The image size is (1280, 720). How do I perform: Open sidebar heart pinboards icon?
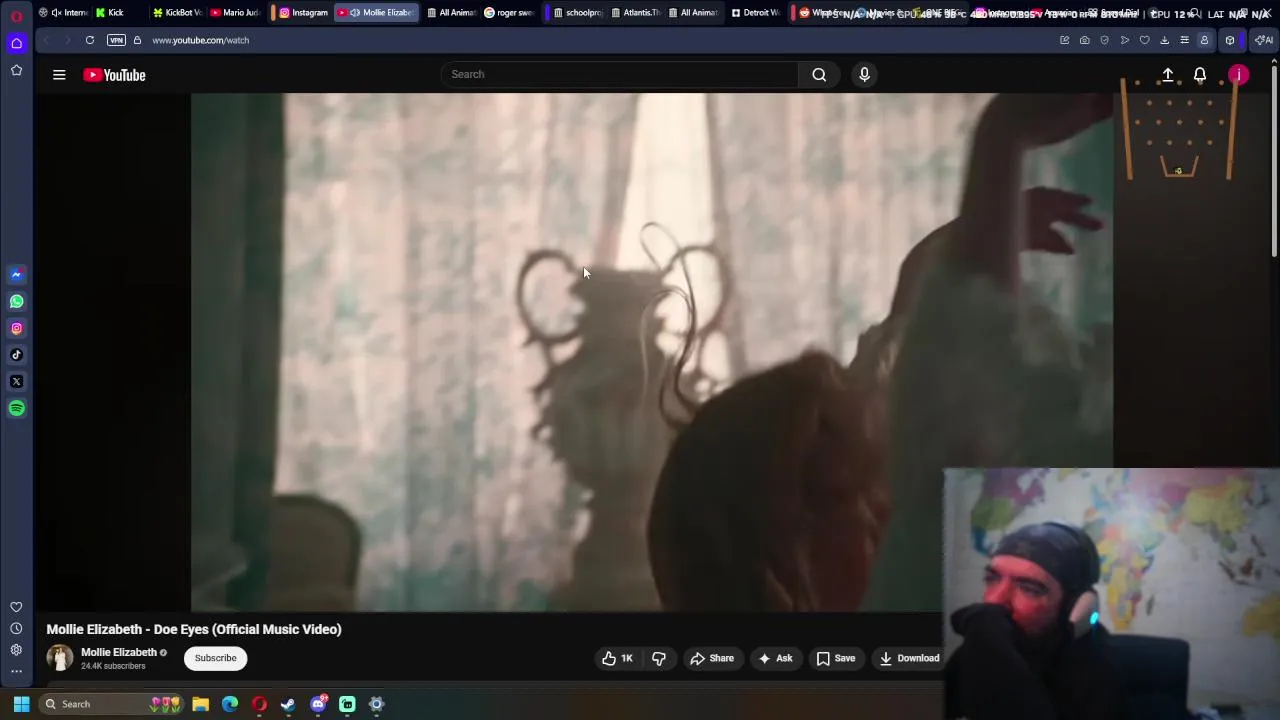[x=16, y=607]
